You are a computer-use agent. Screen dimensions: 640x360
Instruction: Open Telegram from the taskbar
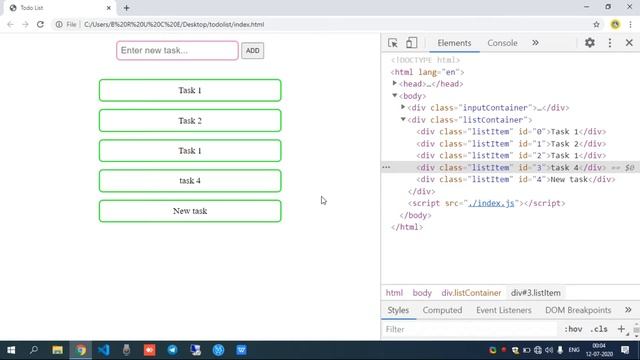(172, 350)
